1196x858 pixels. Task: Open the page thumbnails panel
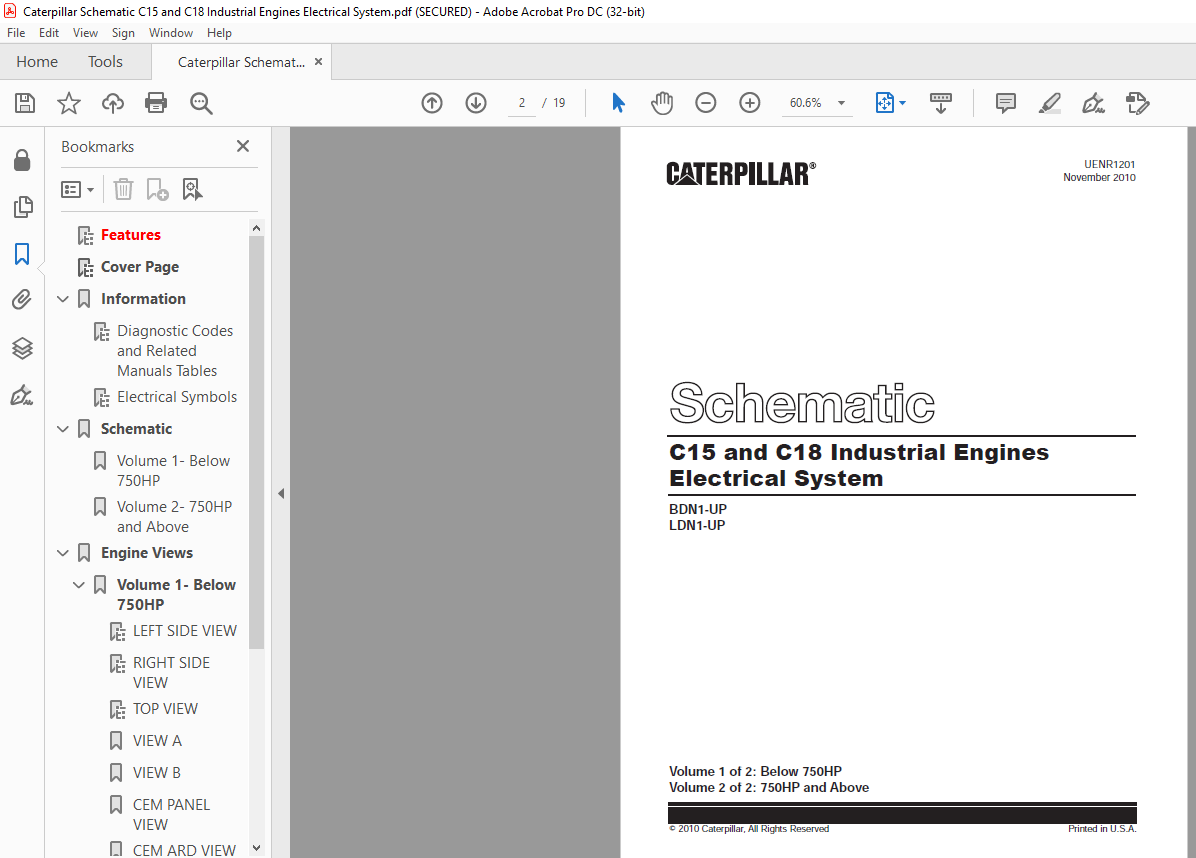click(x=22, y=207)
